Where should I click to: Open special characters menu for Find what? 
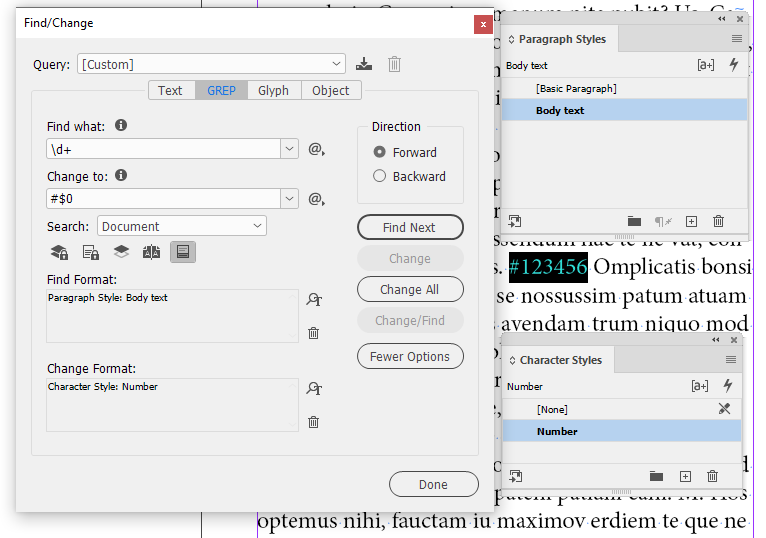pyautogui.click(x=316, y=149)
